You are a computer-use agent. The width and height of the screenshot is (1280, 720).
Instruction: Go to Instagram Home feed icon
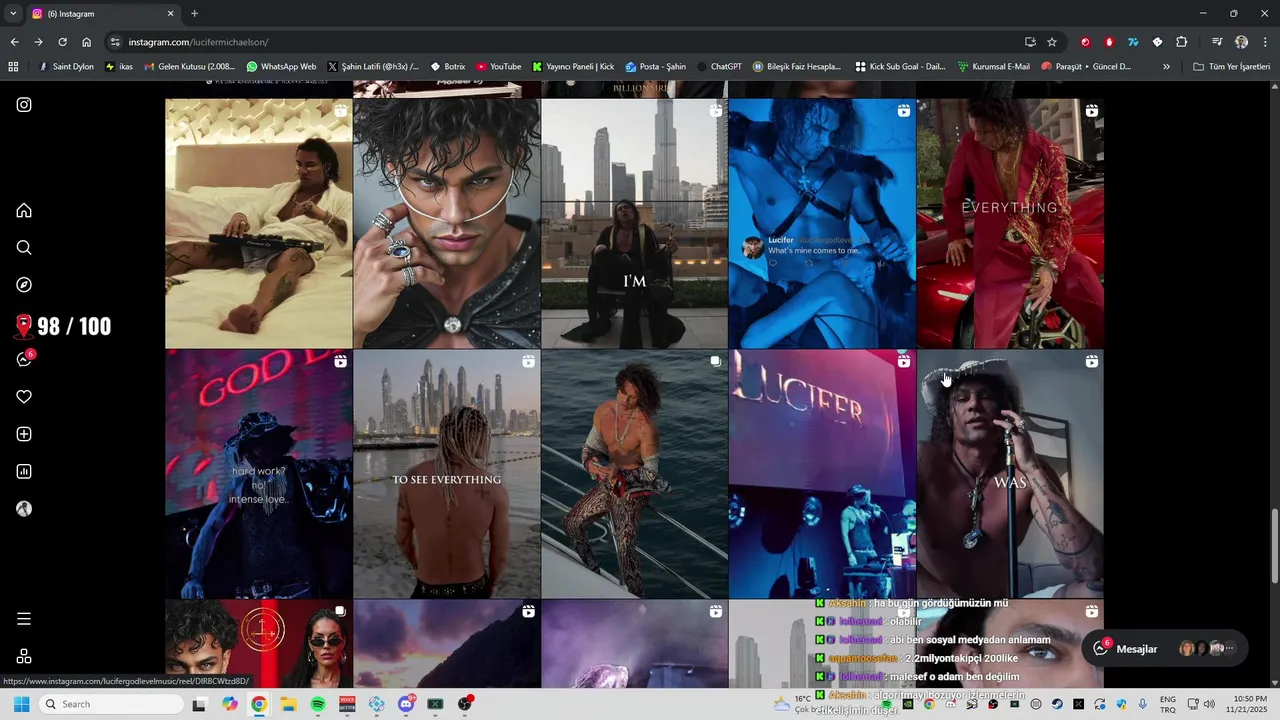click(24, 210)
